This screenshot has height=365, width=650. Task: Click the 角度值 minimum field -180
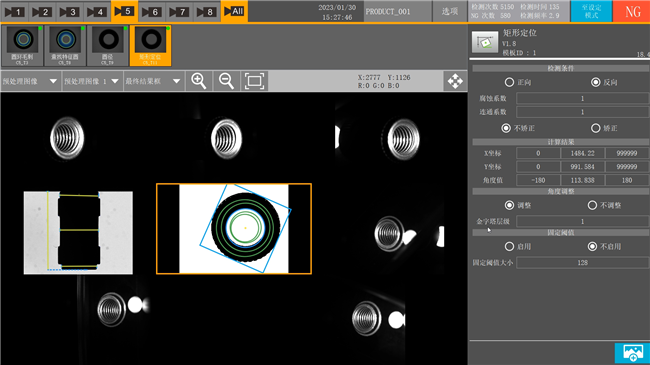[x=538, y=180]
